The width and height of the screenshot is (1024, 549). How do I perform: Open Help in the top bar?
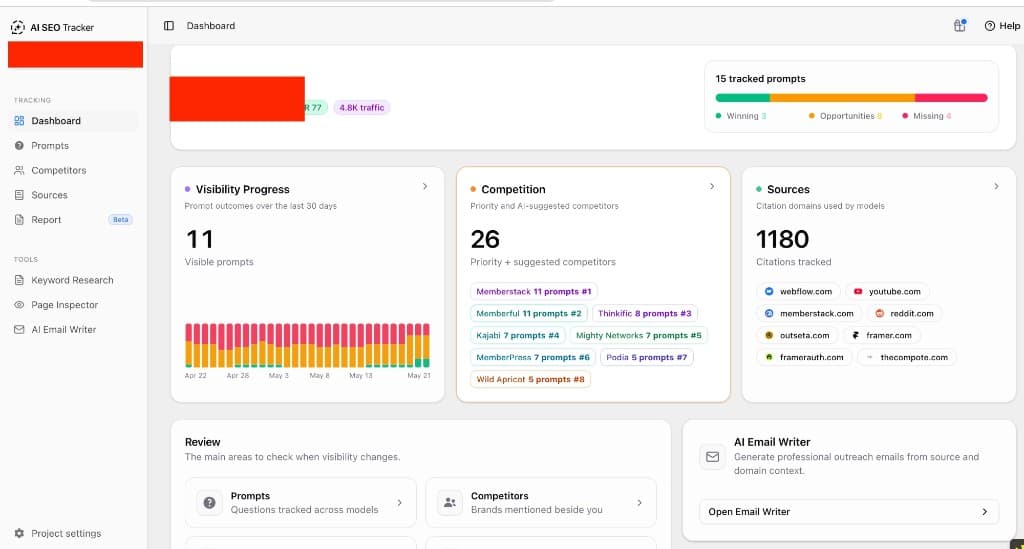pyautogui.click(x=1002, y=25)
